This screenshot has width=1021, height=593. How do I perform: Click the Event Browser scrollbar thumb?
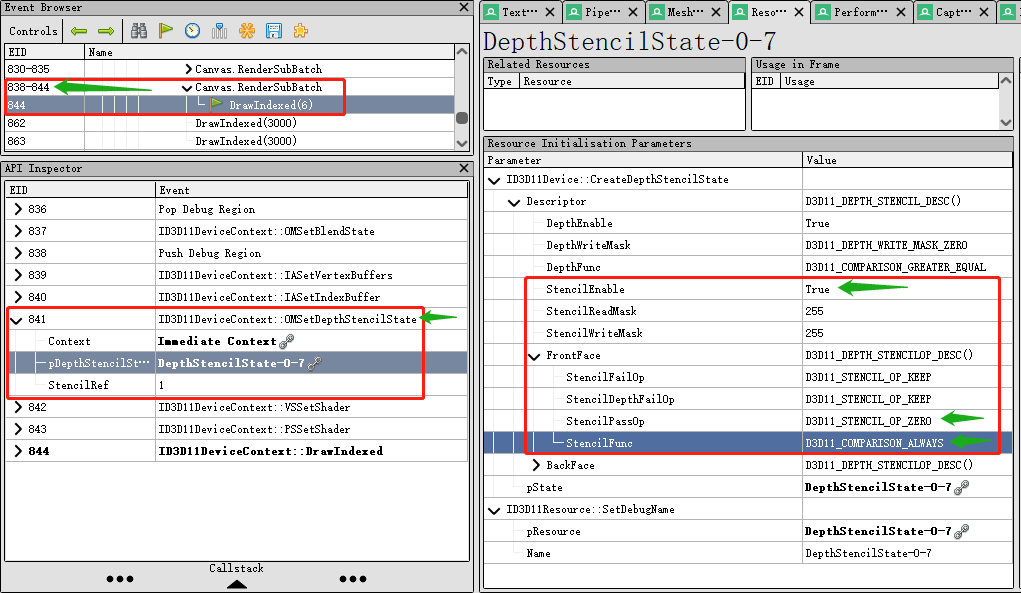462,118
